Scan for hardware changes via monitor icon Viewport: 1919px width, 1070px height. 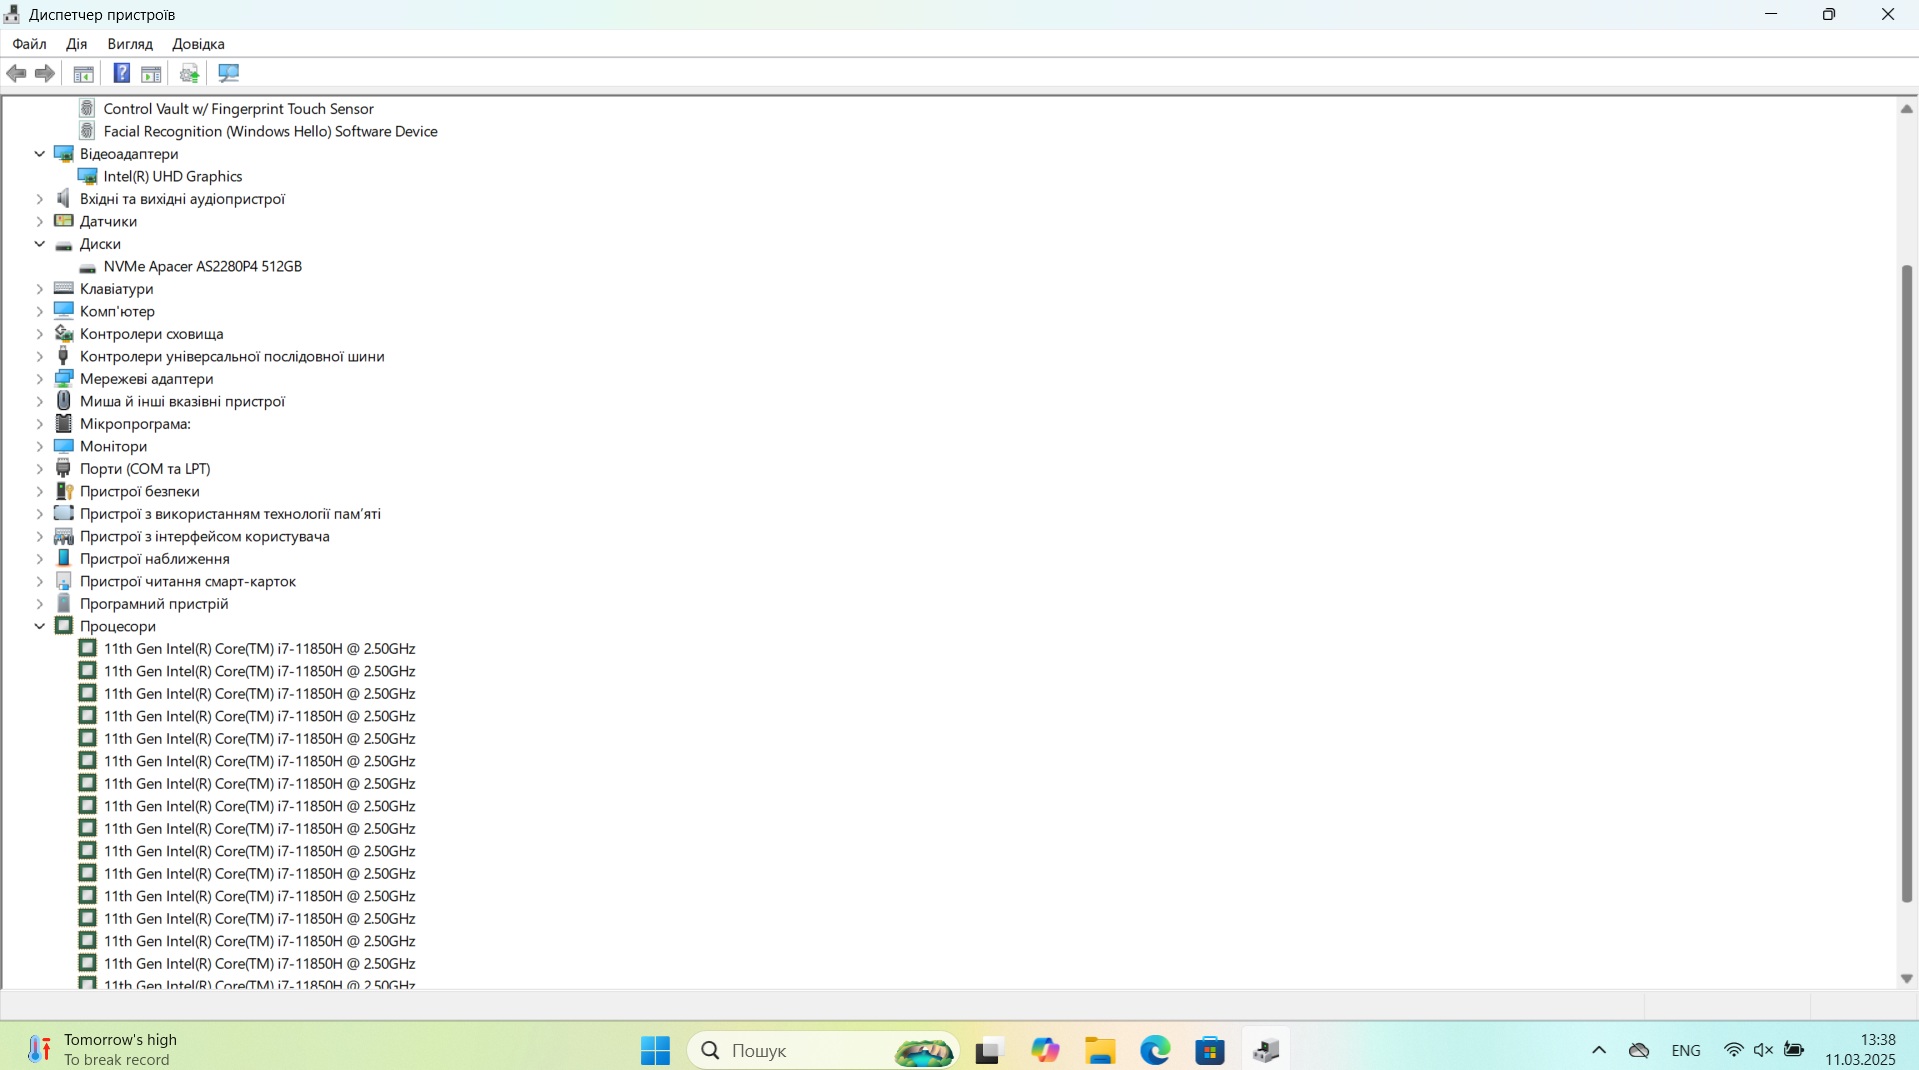click(x=228, y=74)
